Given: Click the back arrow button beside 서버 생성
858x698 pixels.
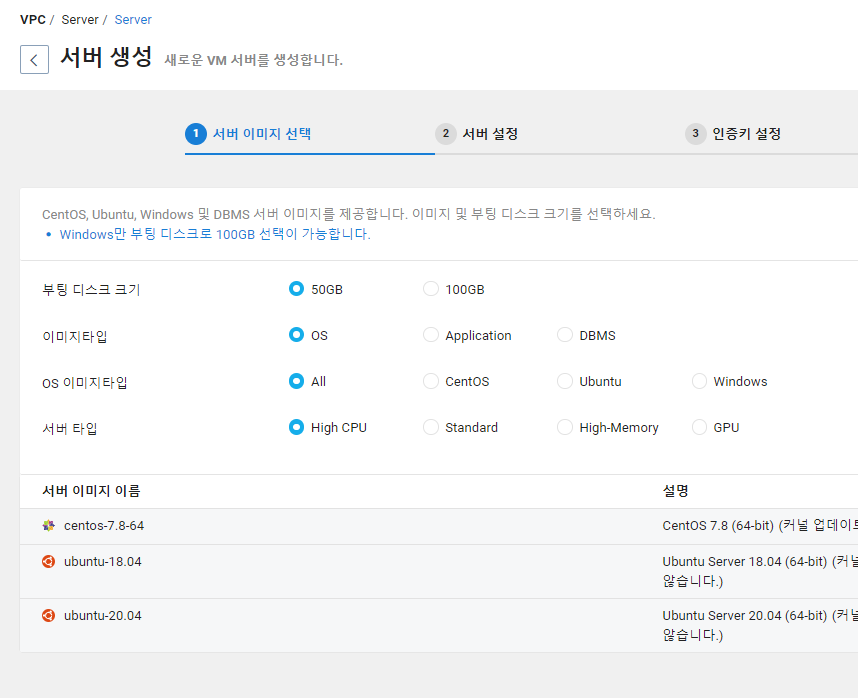Looking at the screenshot, I should click(34, 59).
